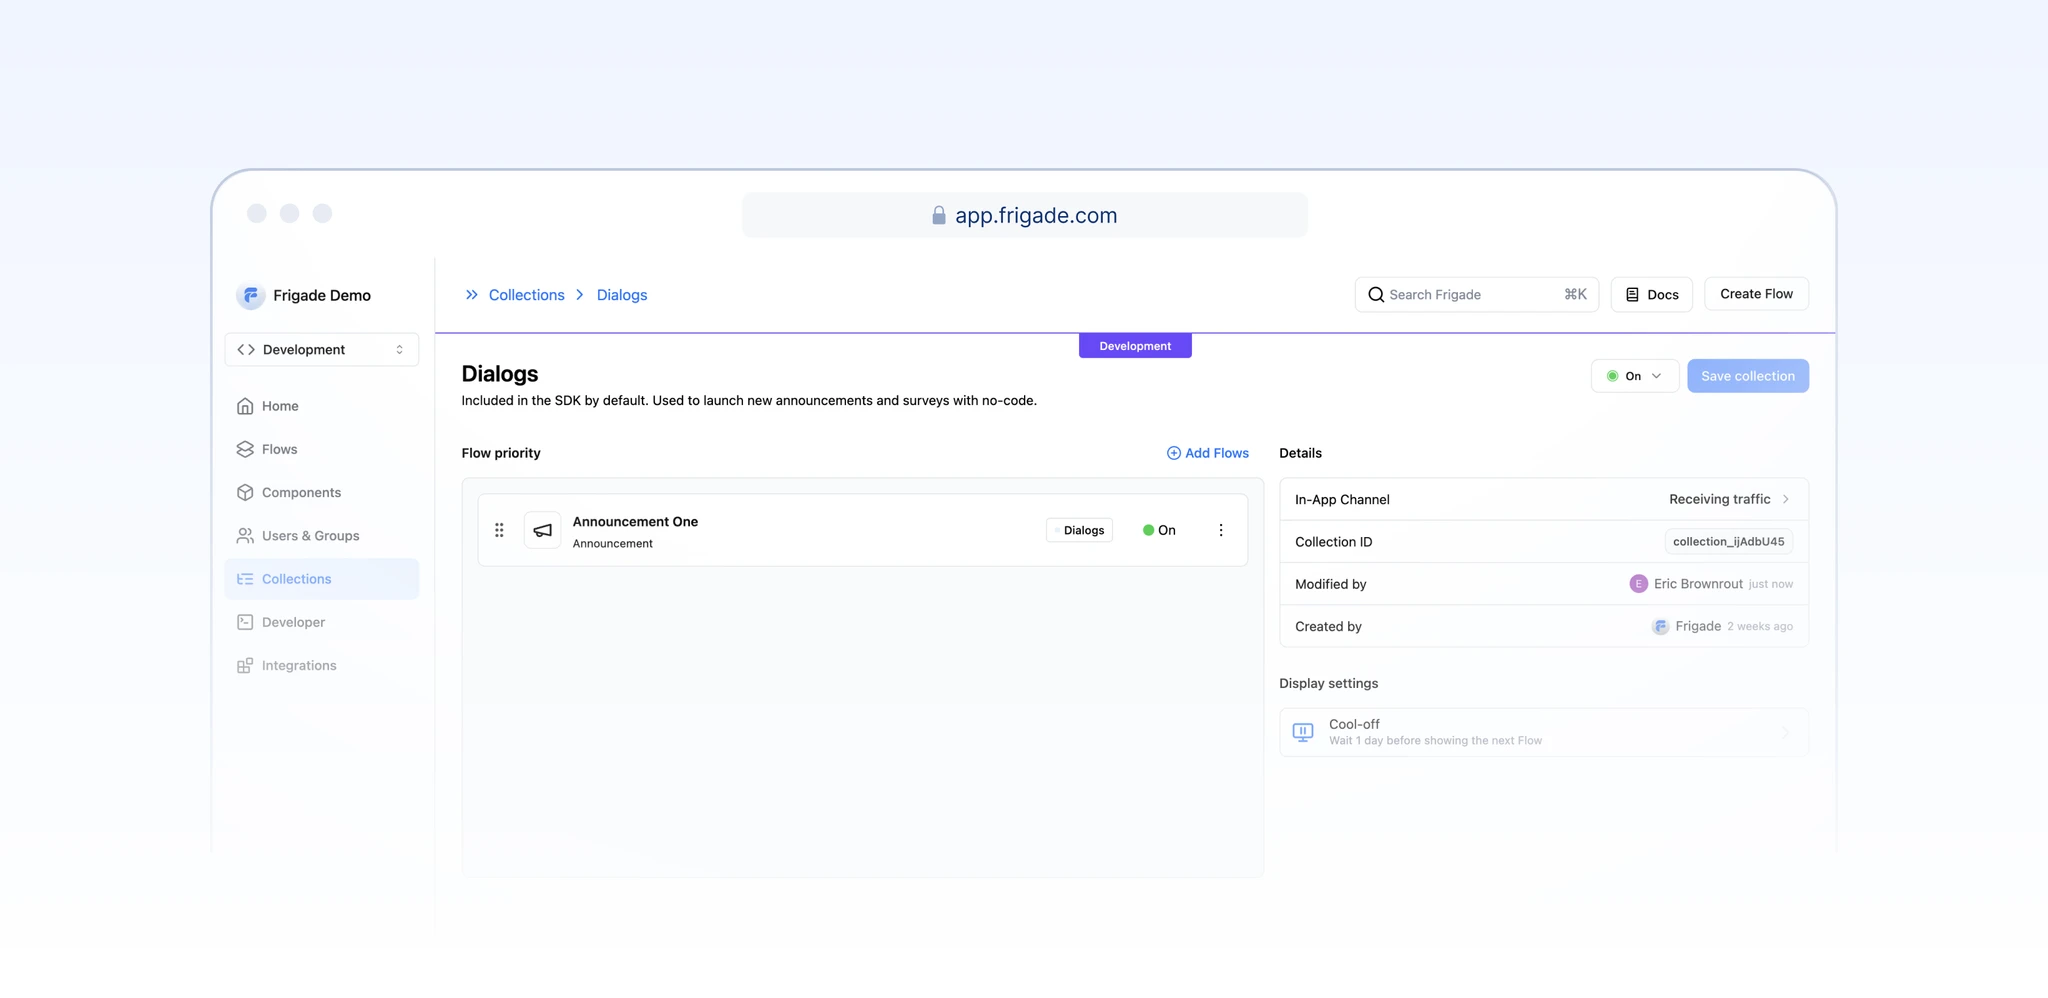Toggle the Announcement One On status
The height and width of the screenshot is (998, 2048).
[x=1159, y=530]
